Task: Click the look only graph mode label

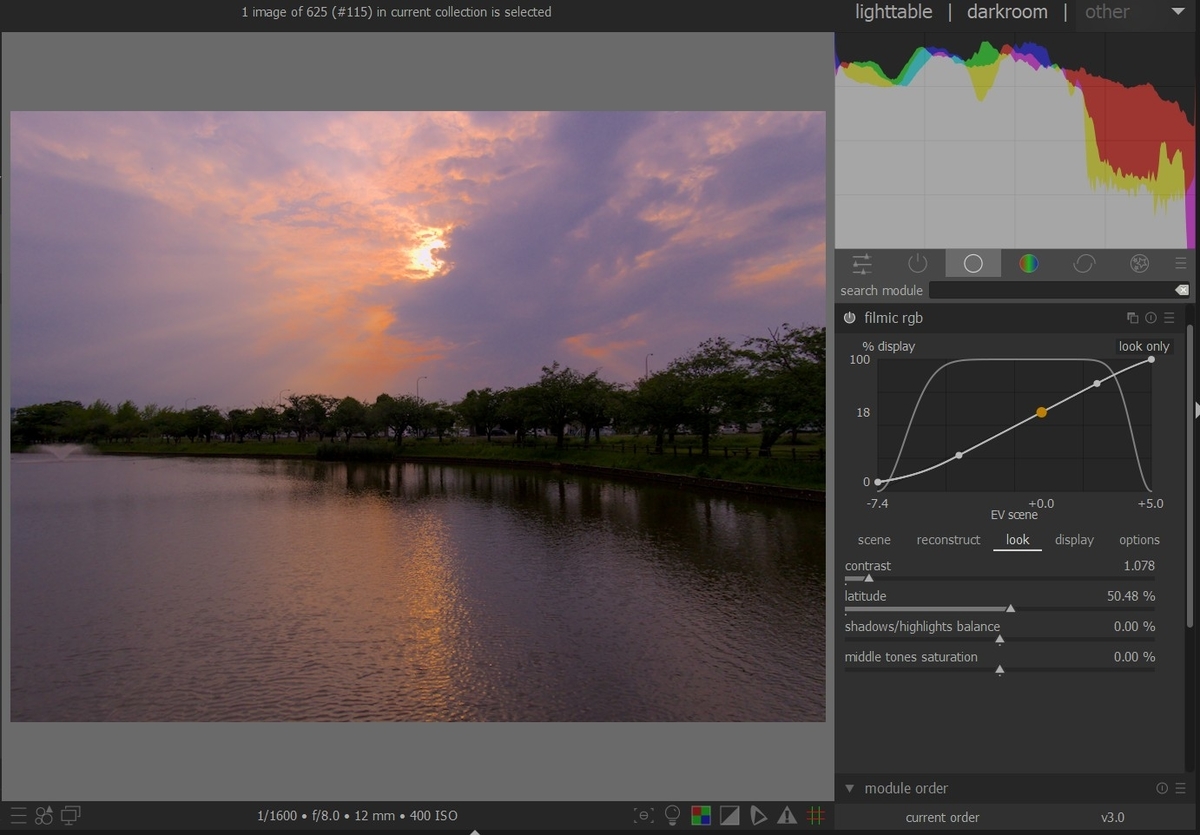Action: [1144, 346]
